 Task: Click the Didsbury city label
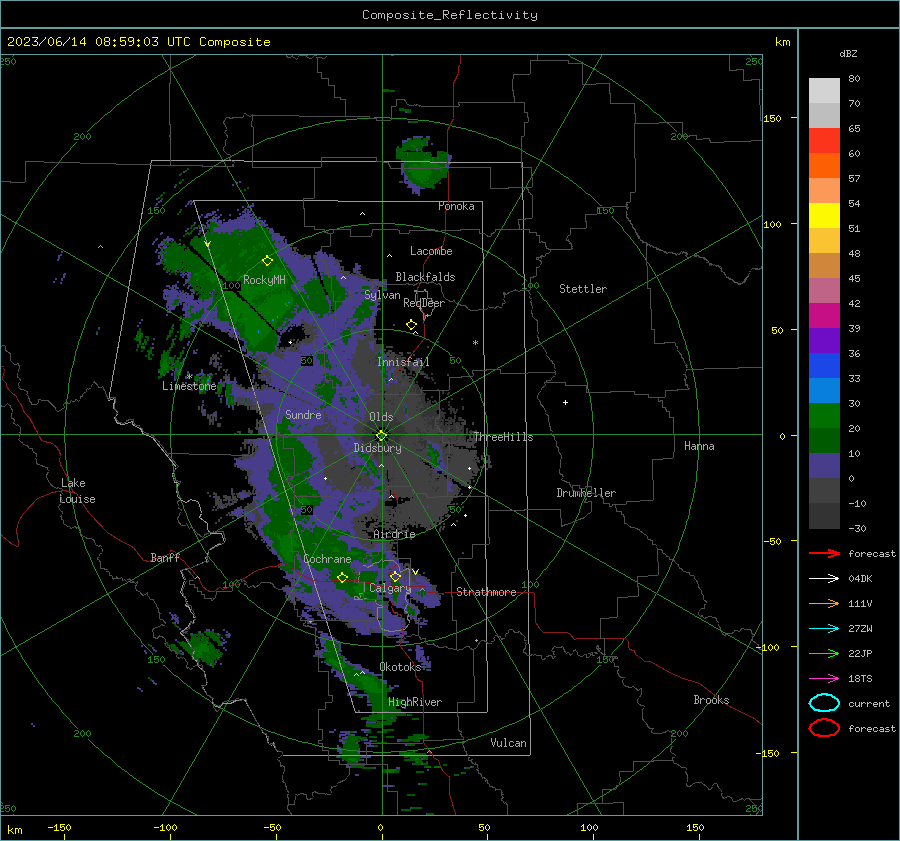(377, 448)
